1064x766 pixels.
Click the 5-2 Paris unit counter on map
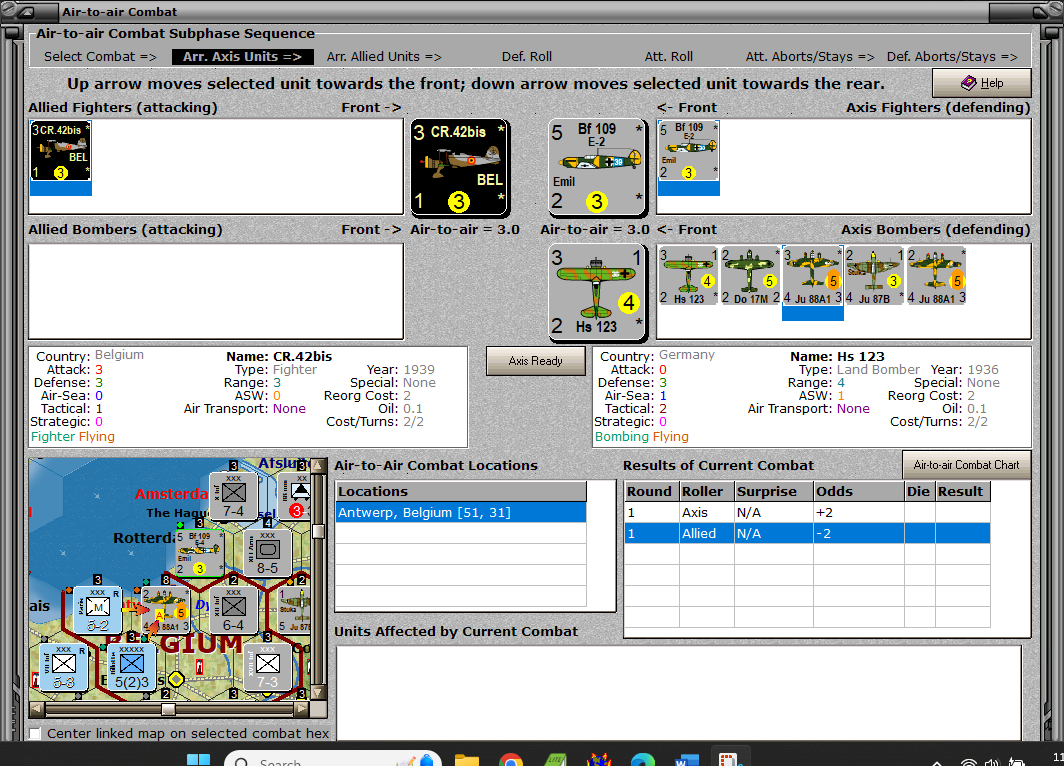(x=97, y=609)
